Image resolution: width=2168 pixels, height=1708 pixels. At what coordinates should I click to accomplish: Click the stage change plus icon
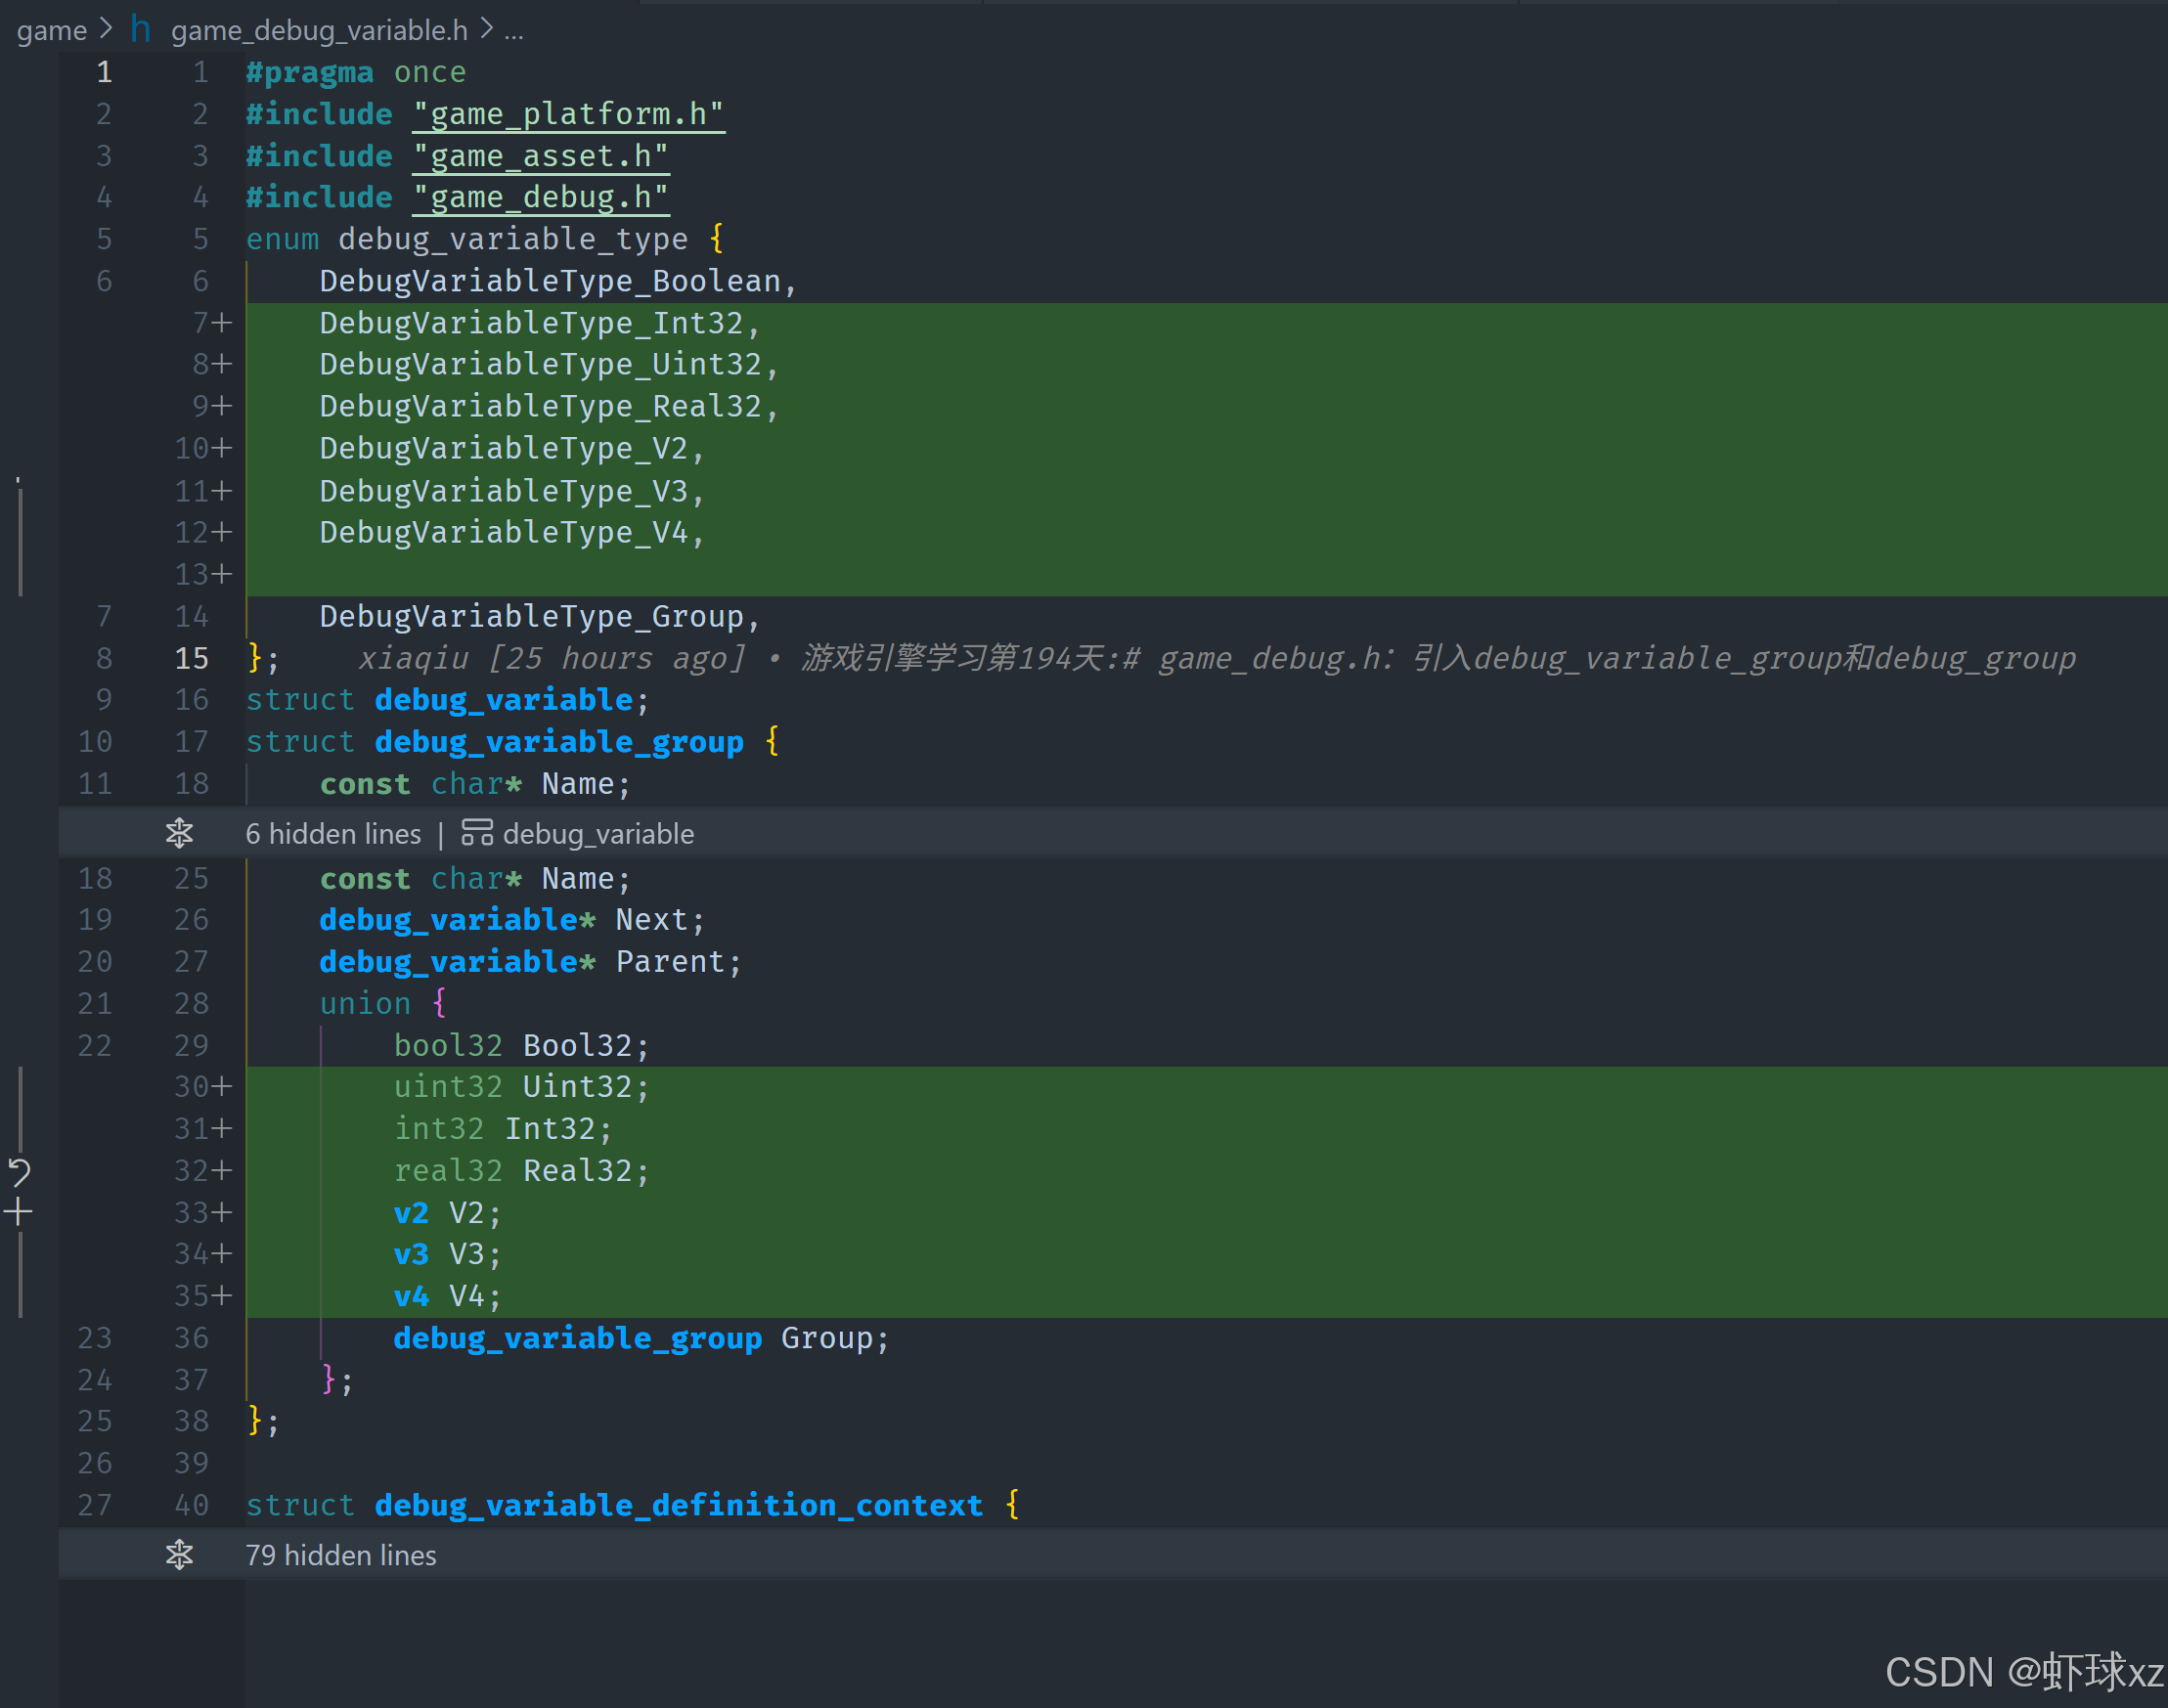point(18,1212)
